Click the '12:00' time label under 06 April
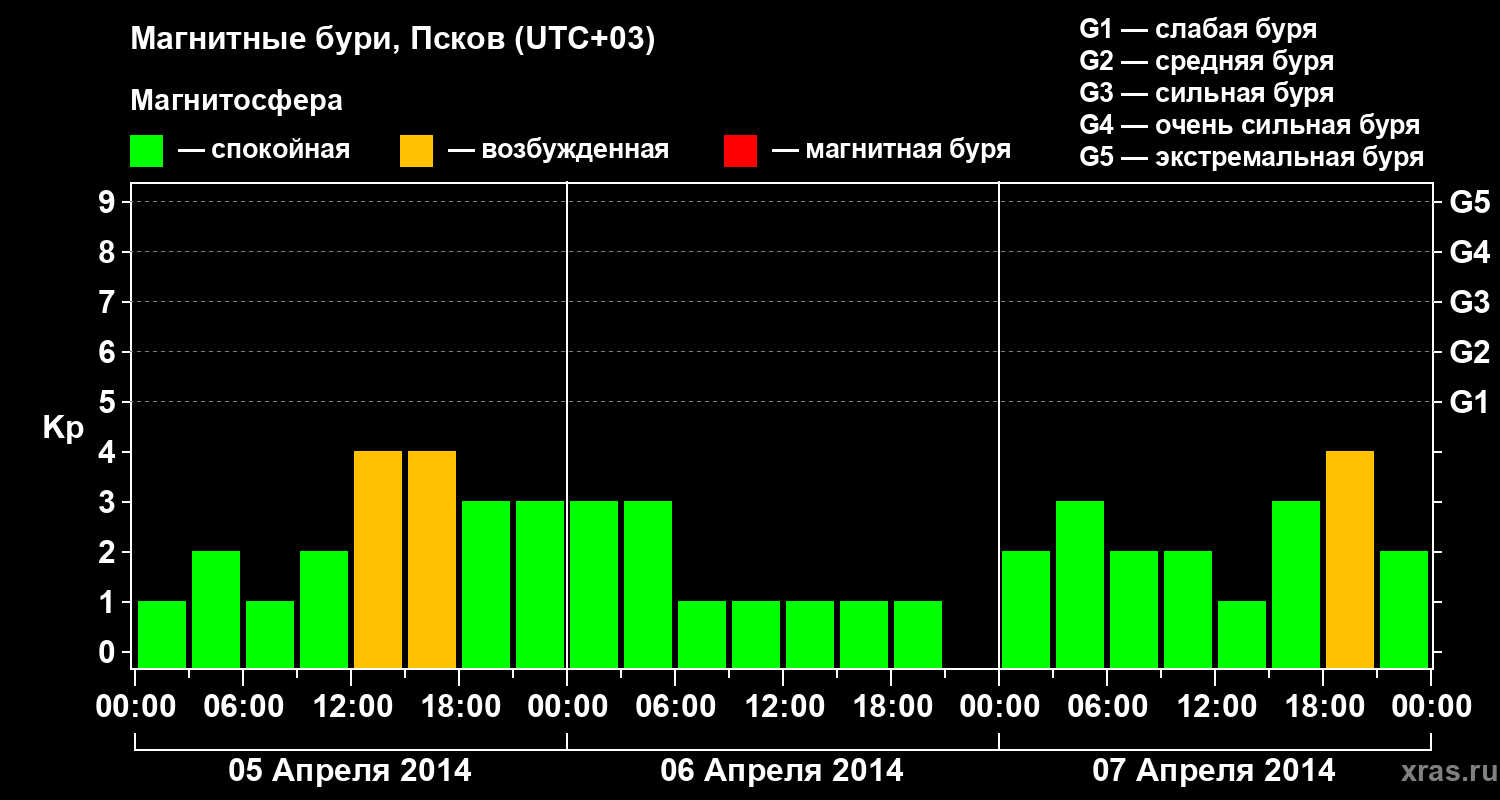This screenshot has width=1500, height=800. 783,707
